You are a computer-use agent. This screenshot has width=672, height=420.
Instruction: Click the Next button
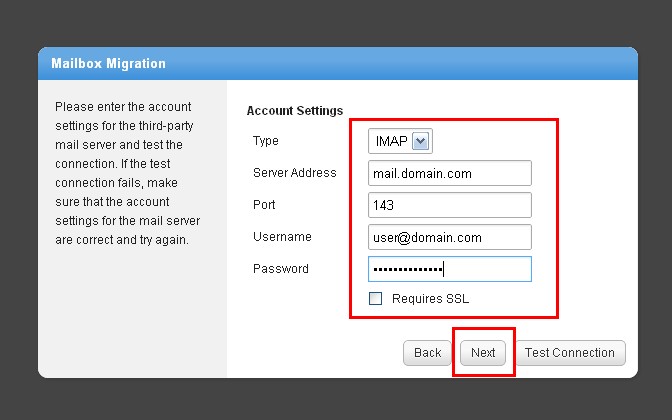click(483, 353)
